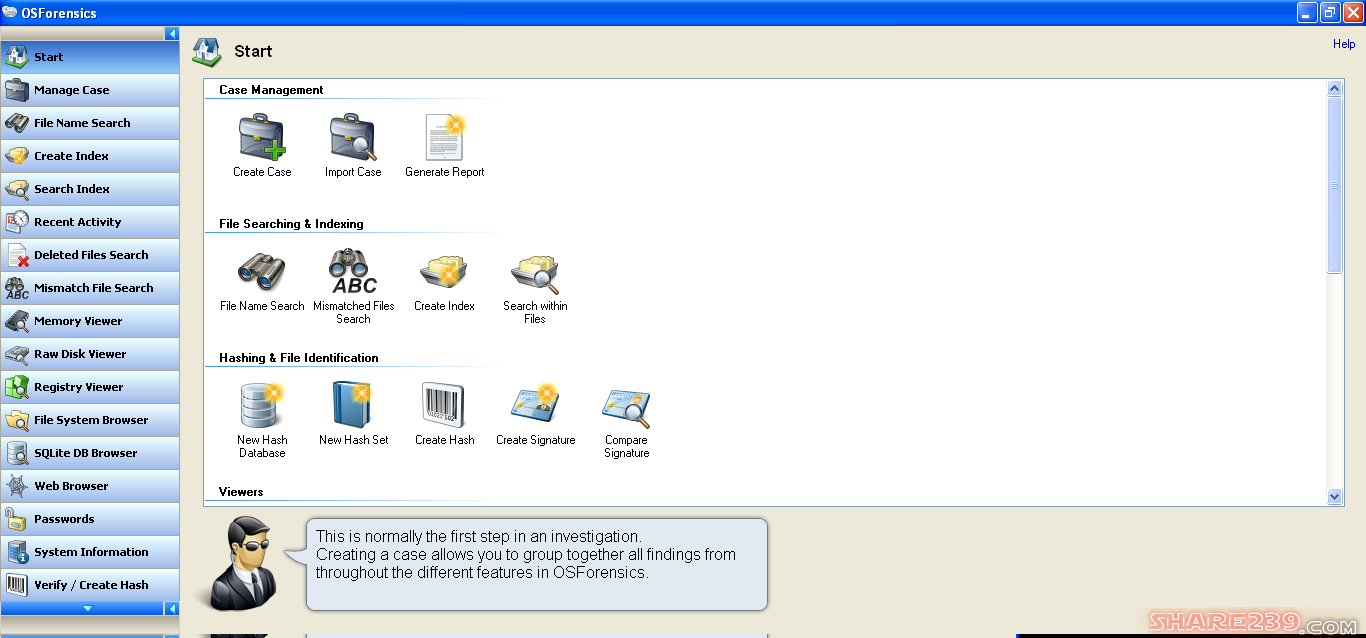Click the main panel scrollbar down arrow
1366x638 pixels.
[1335, 496]
